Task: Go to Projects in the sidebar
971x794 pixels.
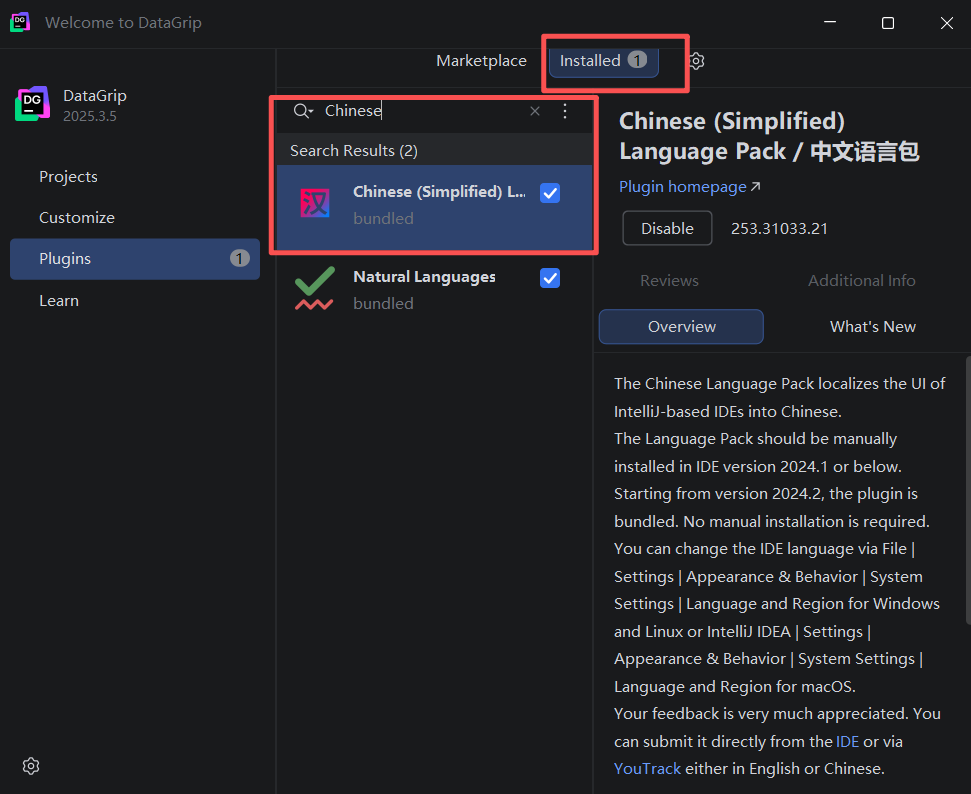Action: pos(68,177)
